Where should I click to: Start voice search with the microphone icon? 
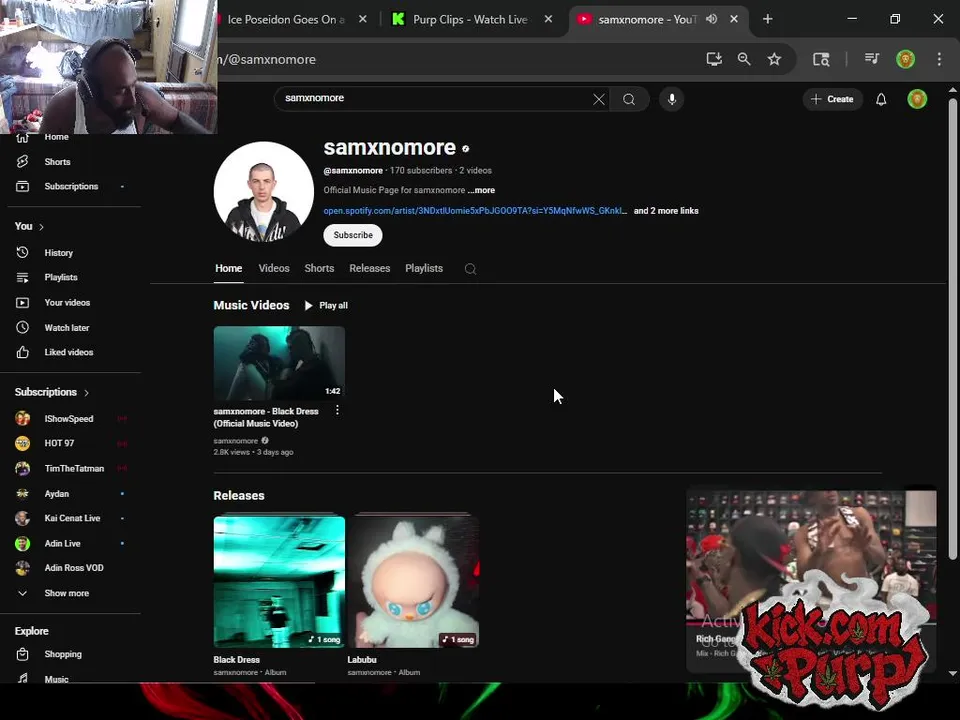click(x=672, y=99)
